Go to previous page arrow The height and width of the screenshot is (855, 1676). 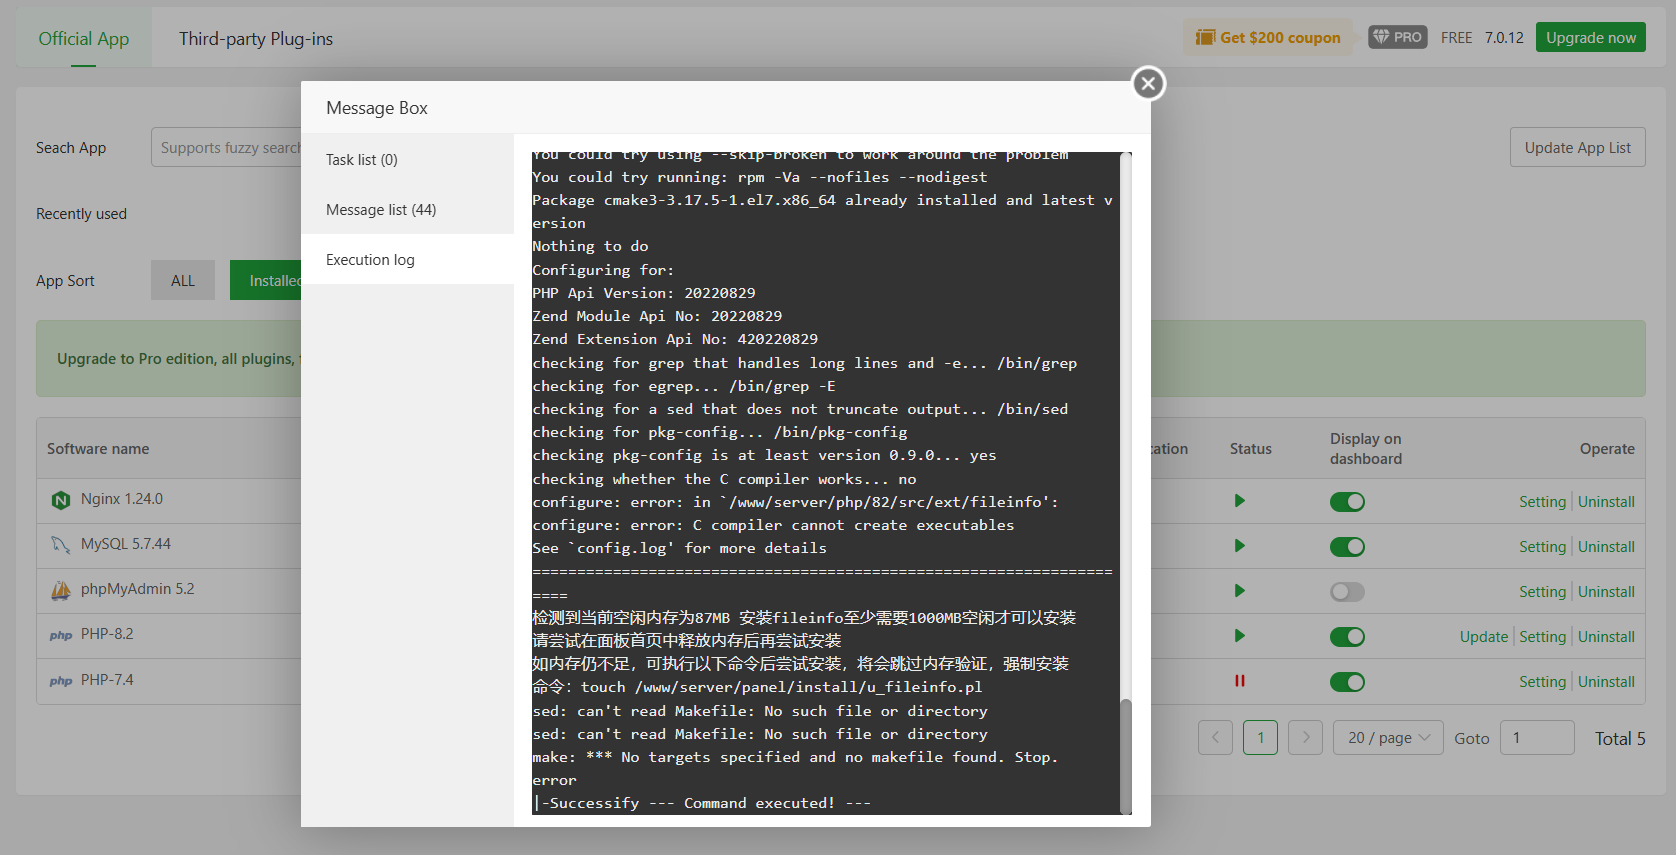tap(1215, 738)
